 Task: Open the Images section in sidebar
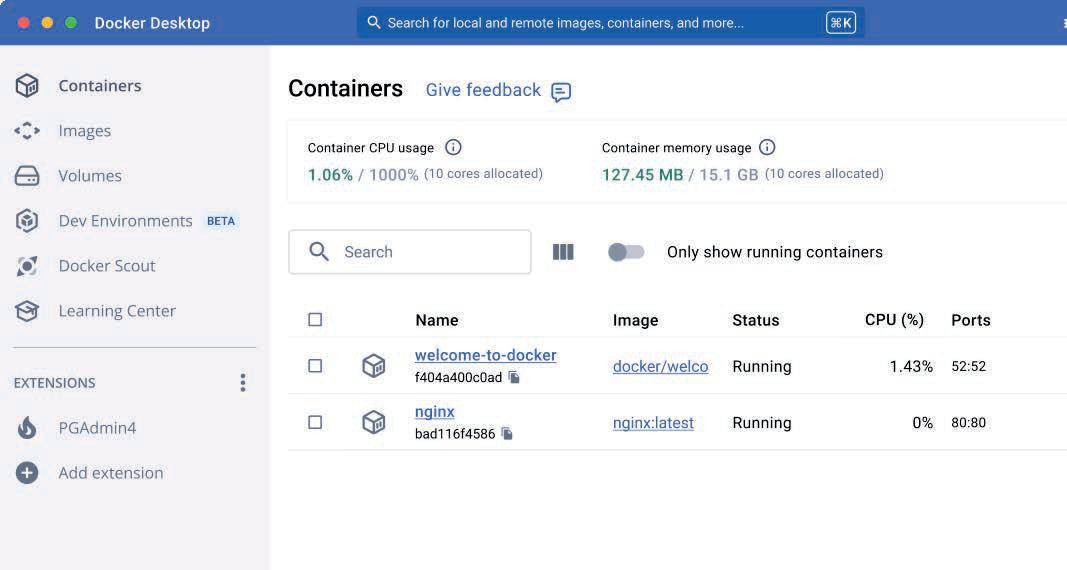click(x=84, y=131)
